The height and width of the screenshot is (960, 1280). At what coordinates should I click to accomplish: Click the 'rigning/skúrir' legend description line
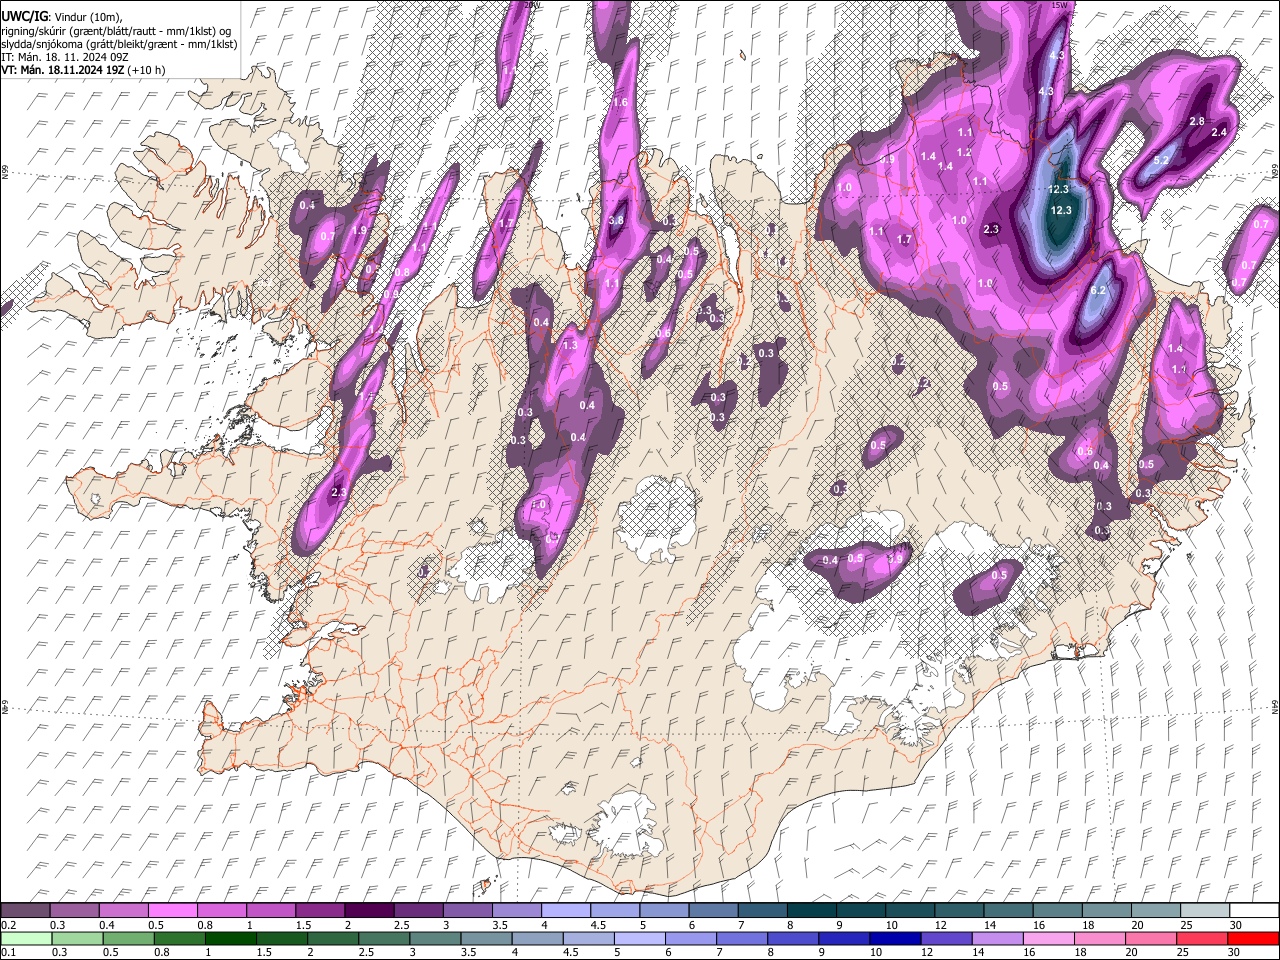pyautogui.click(x=116, y=31)
